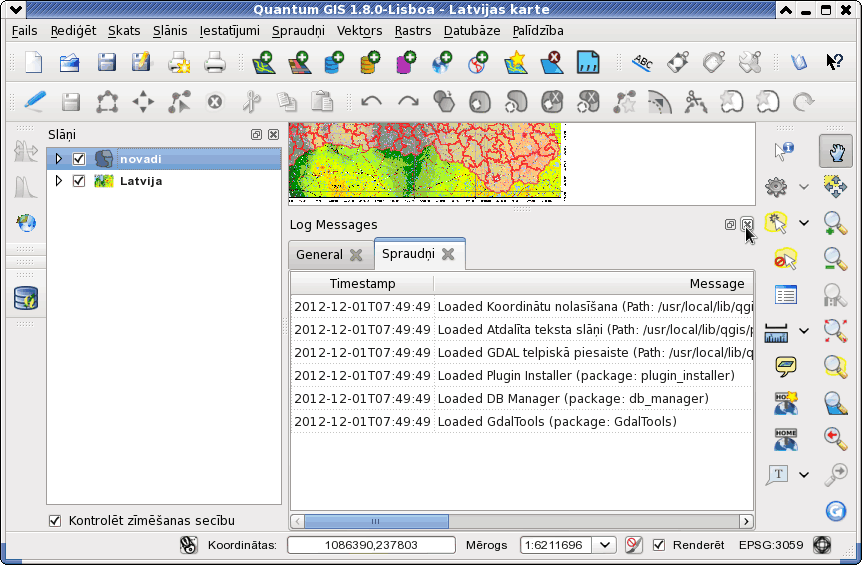Viewport: 862px width, 565px height.
Task: Toggle visibility of the Latvija layer
Action: click(79, 181)
